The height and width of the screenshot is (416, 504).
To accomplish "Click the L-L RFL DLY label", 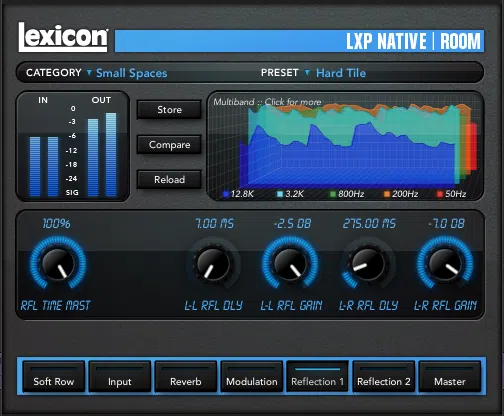I will point(214,305).
